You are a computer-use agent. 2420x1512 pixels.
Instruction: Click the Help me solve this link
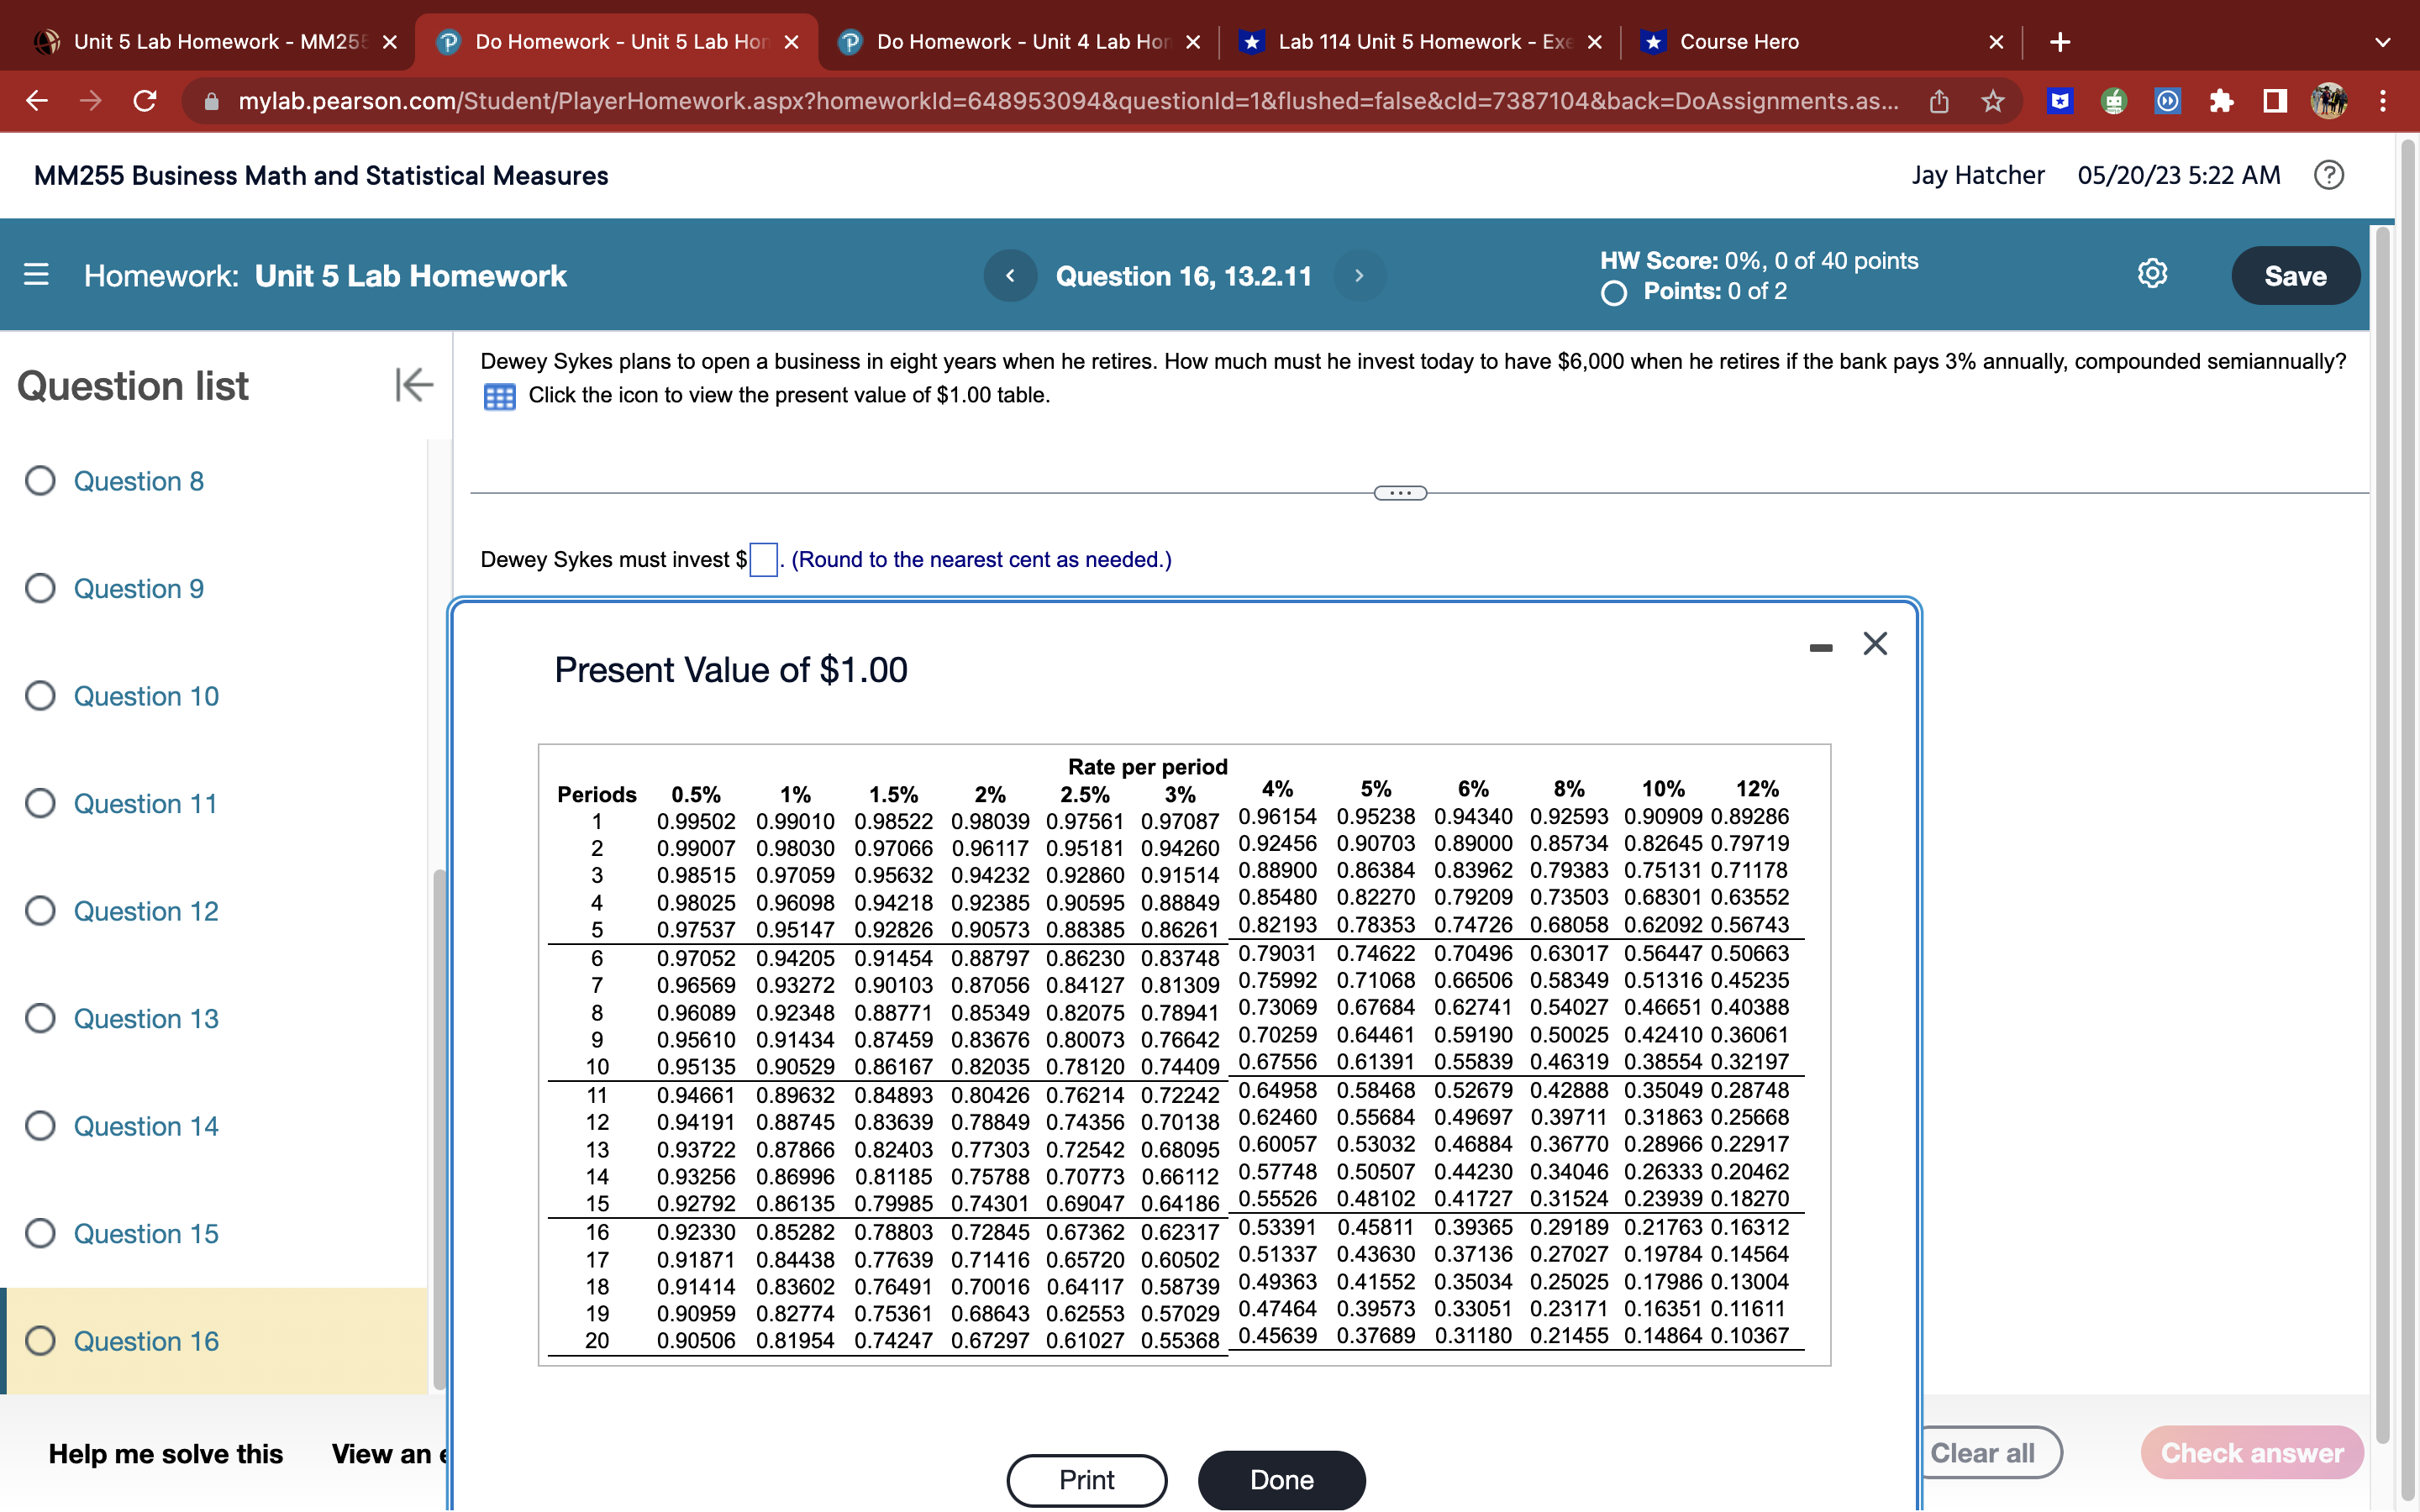(x=165, y=1453)
